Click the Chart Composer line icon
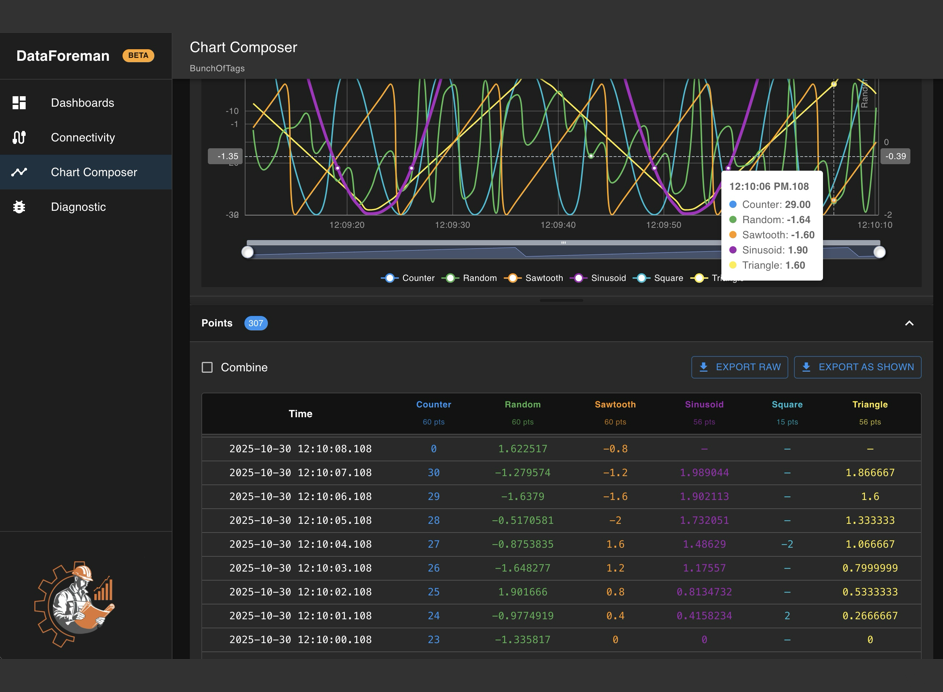Image resolution: width=943 pixels, height=692 pixels. coord(19,172)
